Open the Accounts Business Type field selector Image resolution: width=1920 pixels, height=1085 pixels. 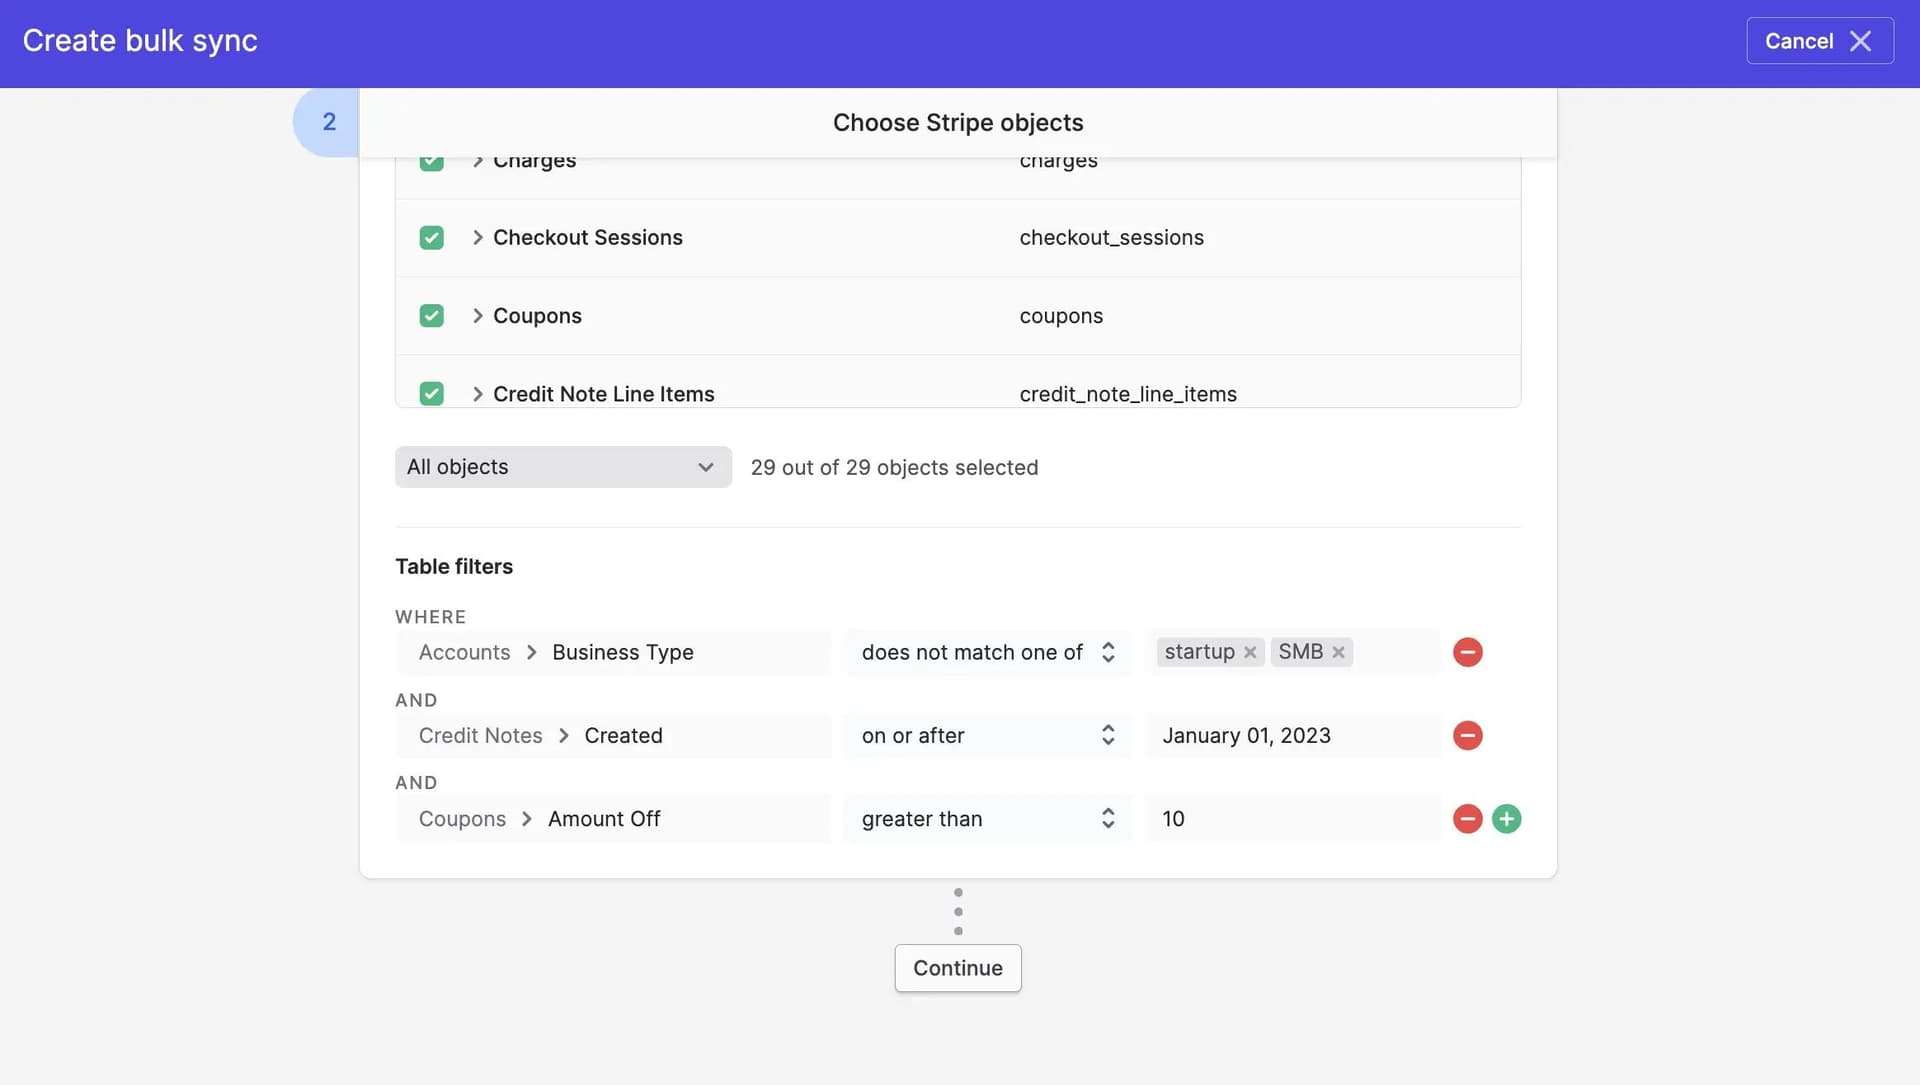tap(612, 652)
